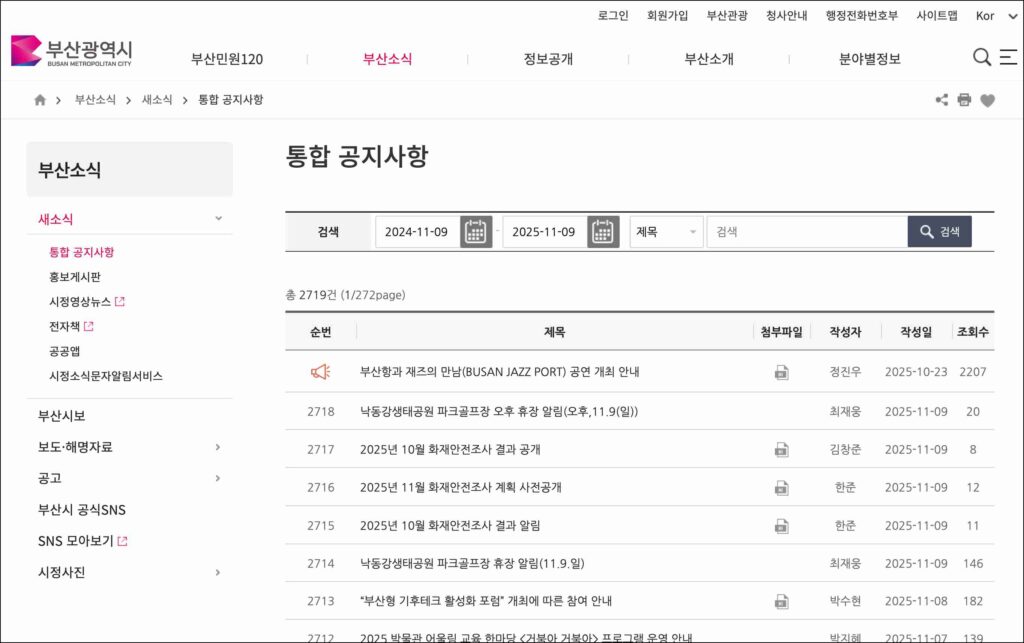Open the site search magnifier icon
The width and height of the screenshot is (1024, 643).
[x=982, y=57]
